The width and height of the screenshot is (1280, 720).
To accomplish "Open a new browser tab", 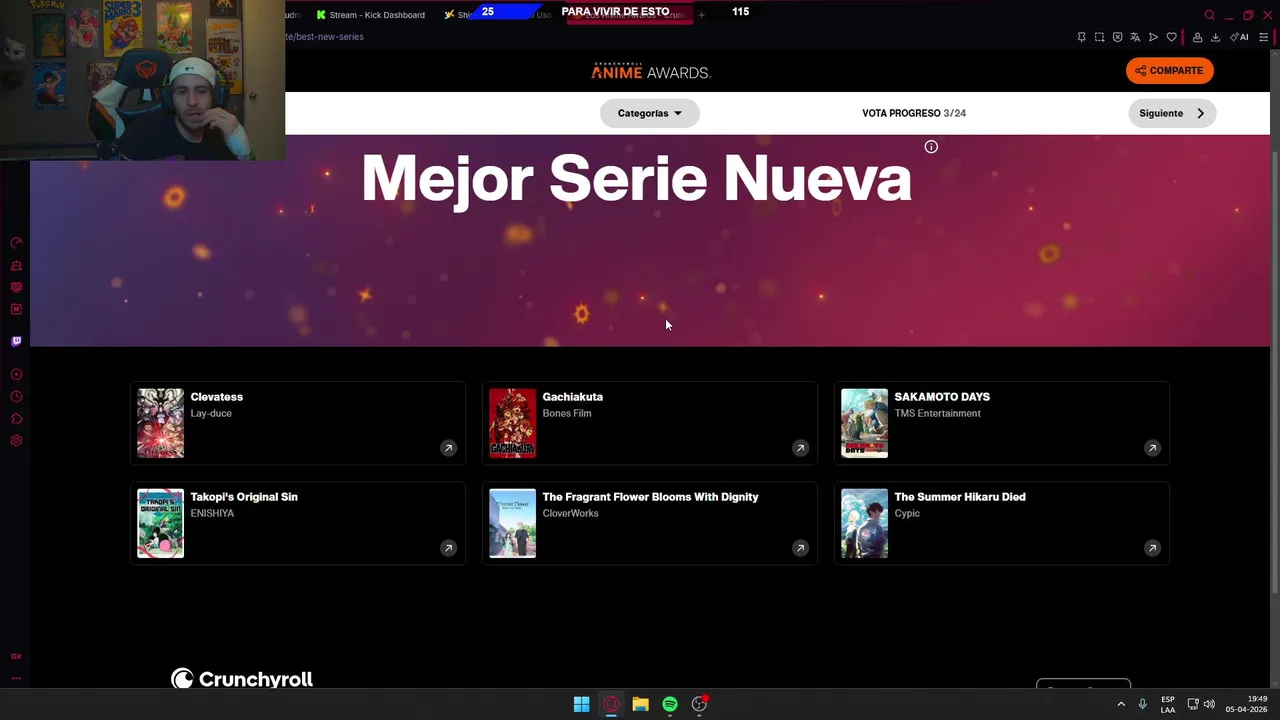I will [x=701, y=15].
